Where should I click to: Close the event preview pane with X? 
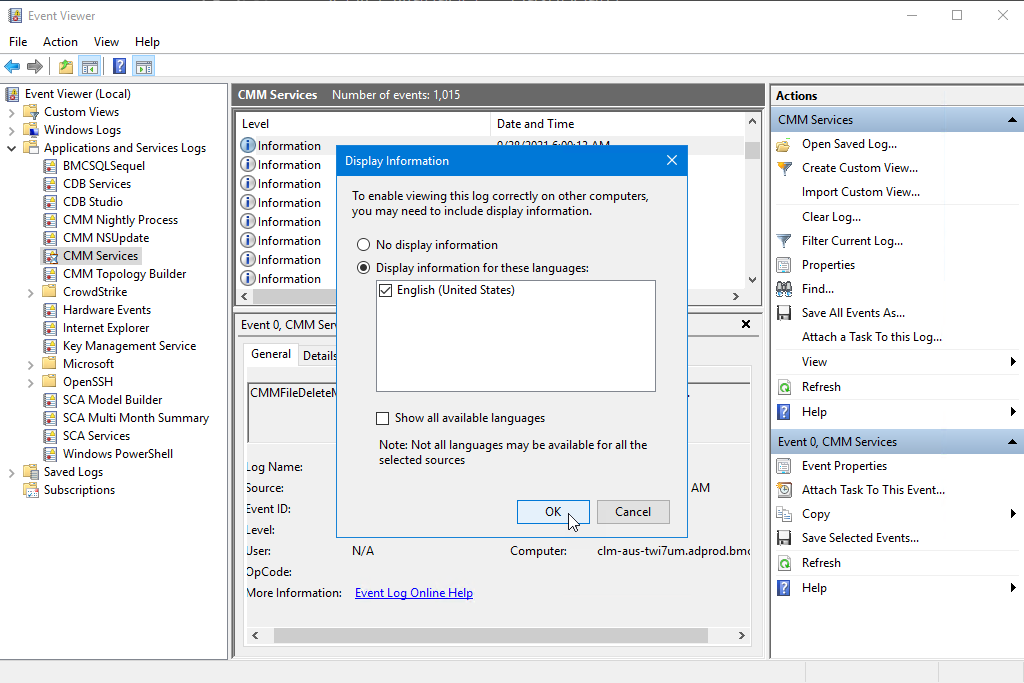point(746,325)
